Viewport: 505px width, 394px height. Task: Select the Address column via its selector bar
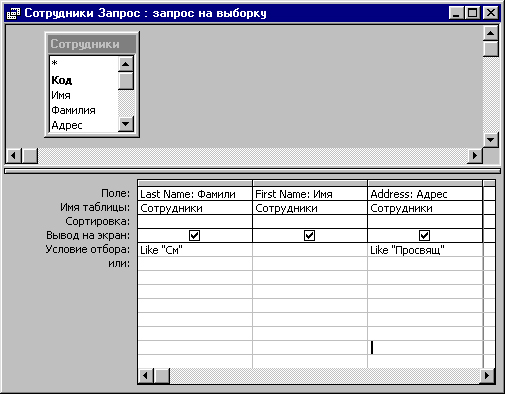click(425, 183)
